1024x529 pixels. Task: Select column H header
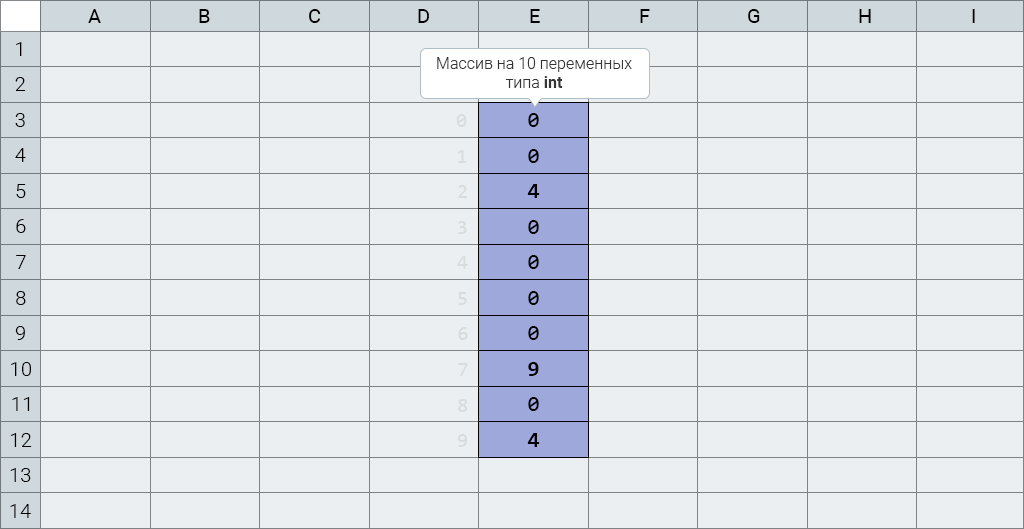click(x=862, y=16)
